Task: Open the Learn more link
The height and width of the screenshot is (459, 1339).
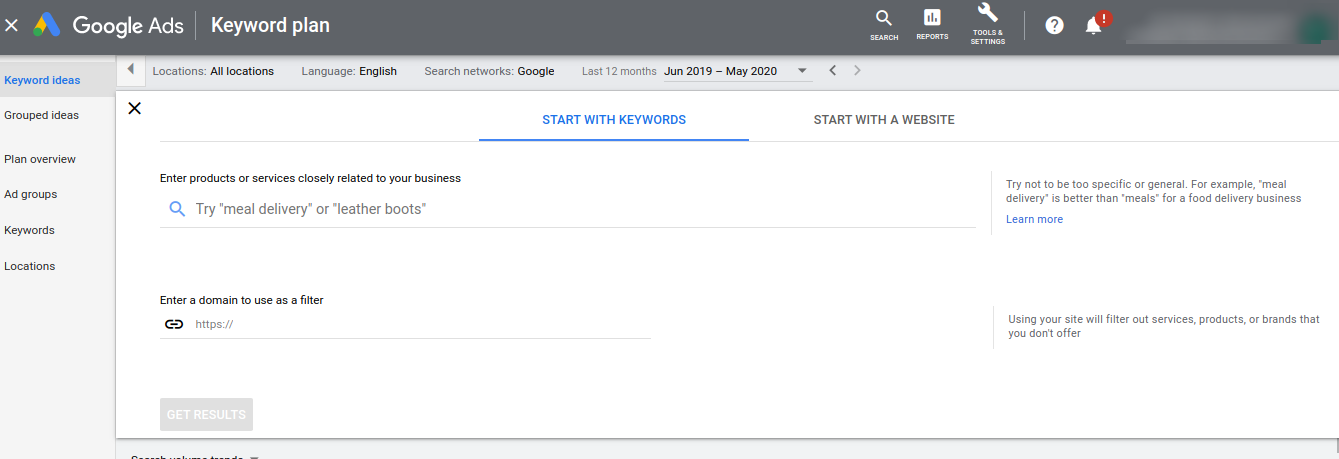Action: 1034,219
